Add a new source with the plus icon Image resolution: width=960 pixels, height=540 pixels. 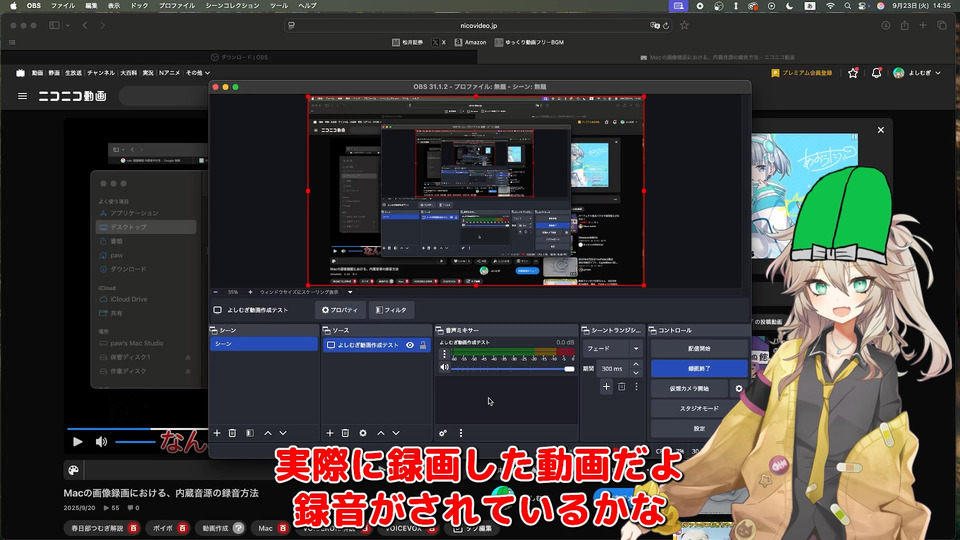coord(329,433)
